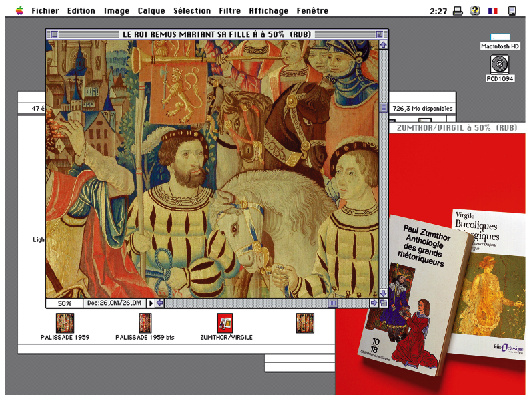Select the ZUMTHOR/VIRGILE file icon
This screenshot has width=532, height=400.
[x=225, y=323]
